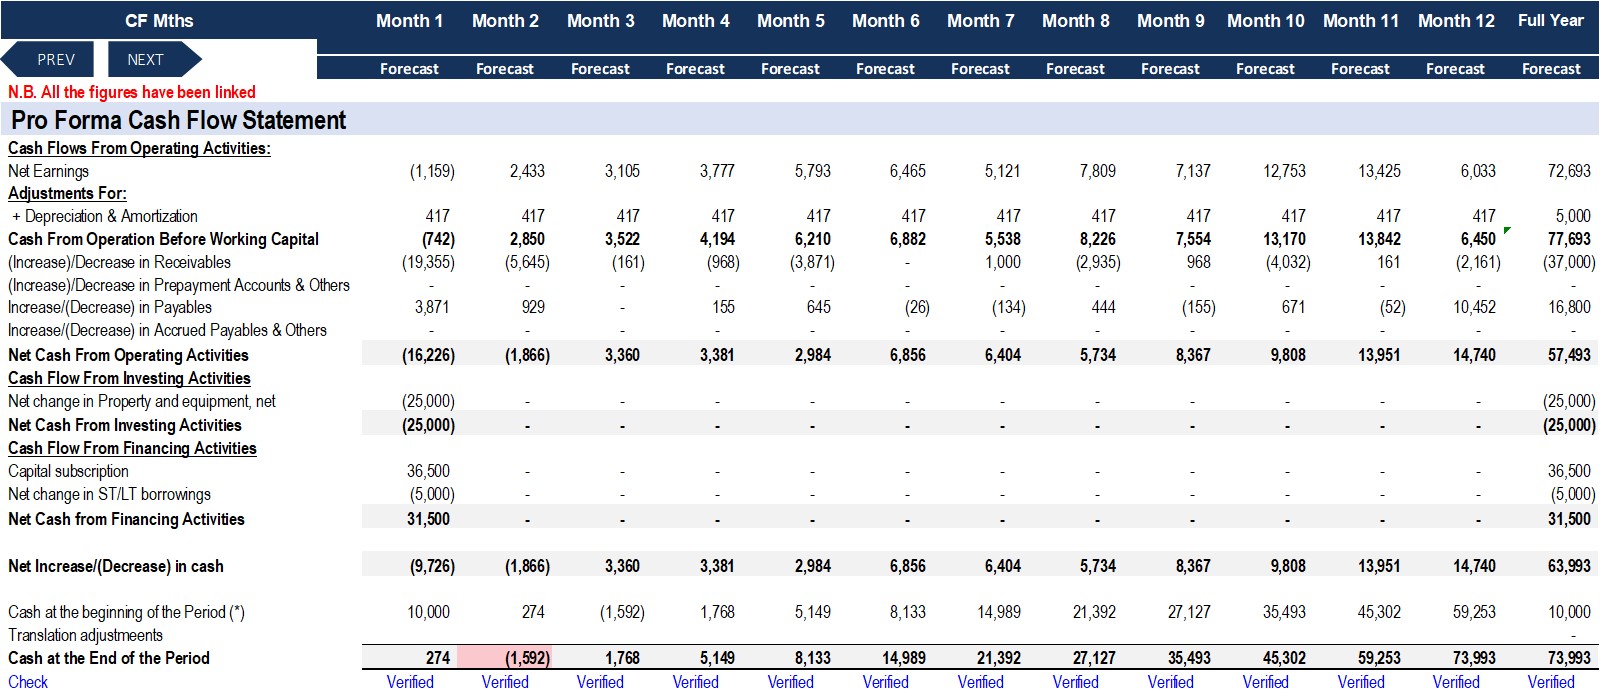
Task: Select Cash at the beginning of the Period label
Action: pos(126,612)
